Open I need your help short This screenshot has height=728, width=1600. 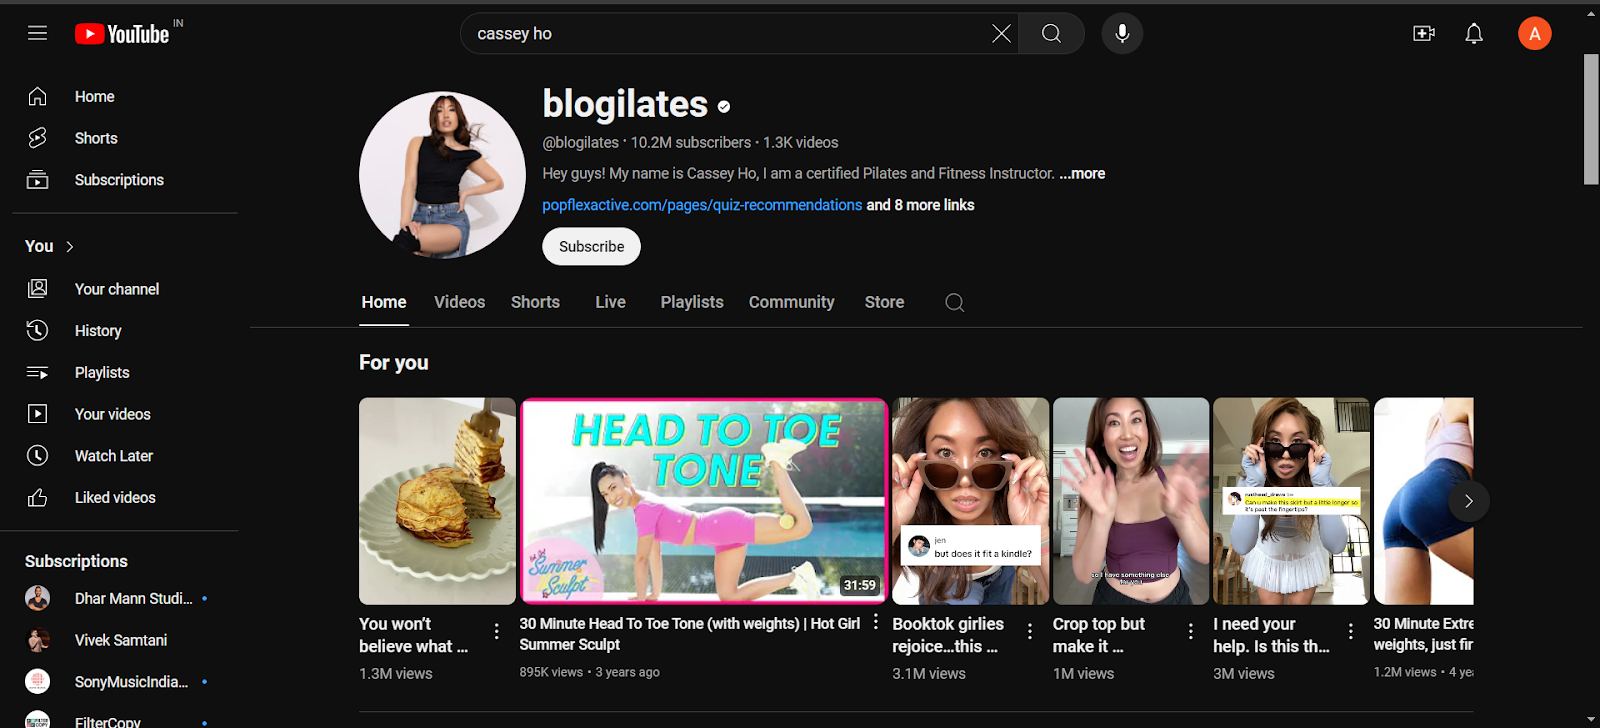pyautogui.click(x=1291, y=501)
